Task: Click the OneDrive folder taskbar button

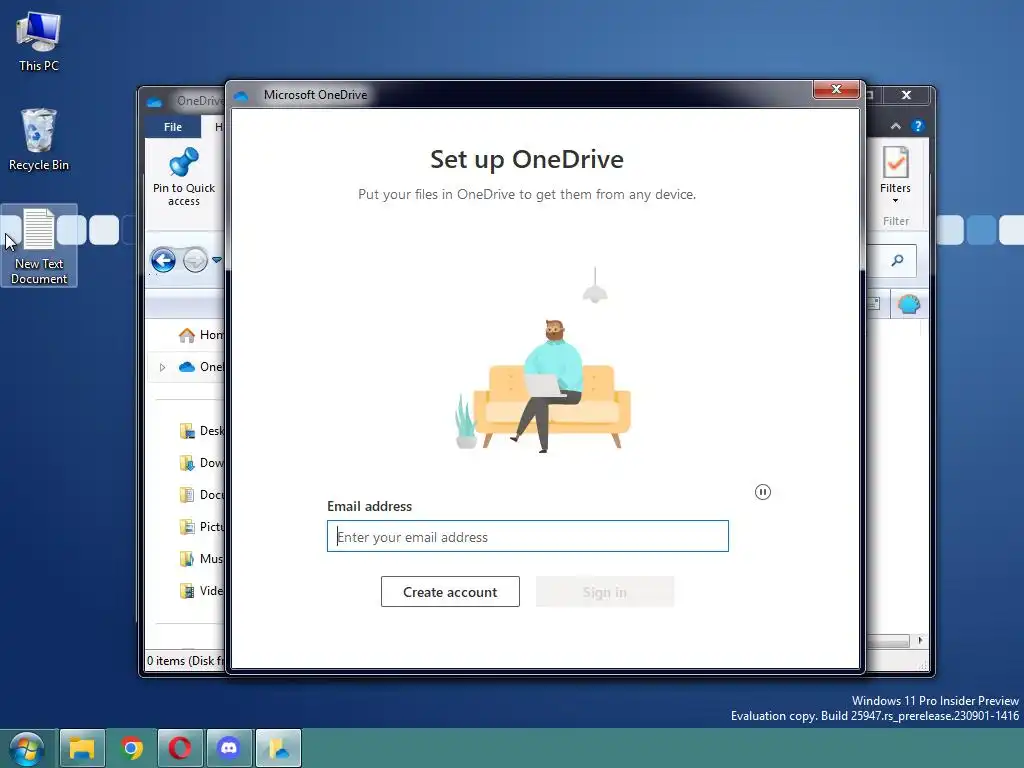Action: point(278,748)
